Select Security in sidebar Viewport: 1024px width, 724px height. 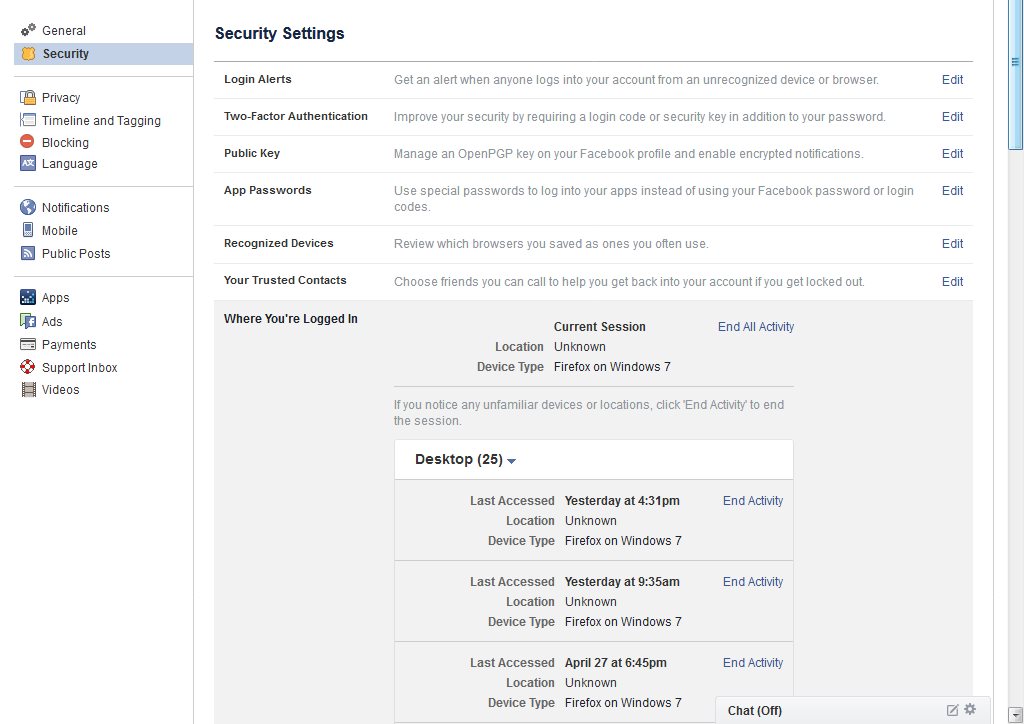pyautogui.click(x=65, y=54)
